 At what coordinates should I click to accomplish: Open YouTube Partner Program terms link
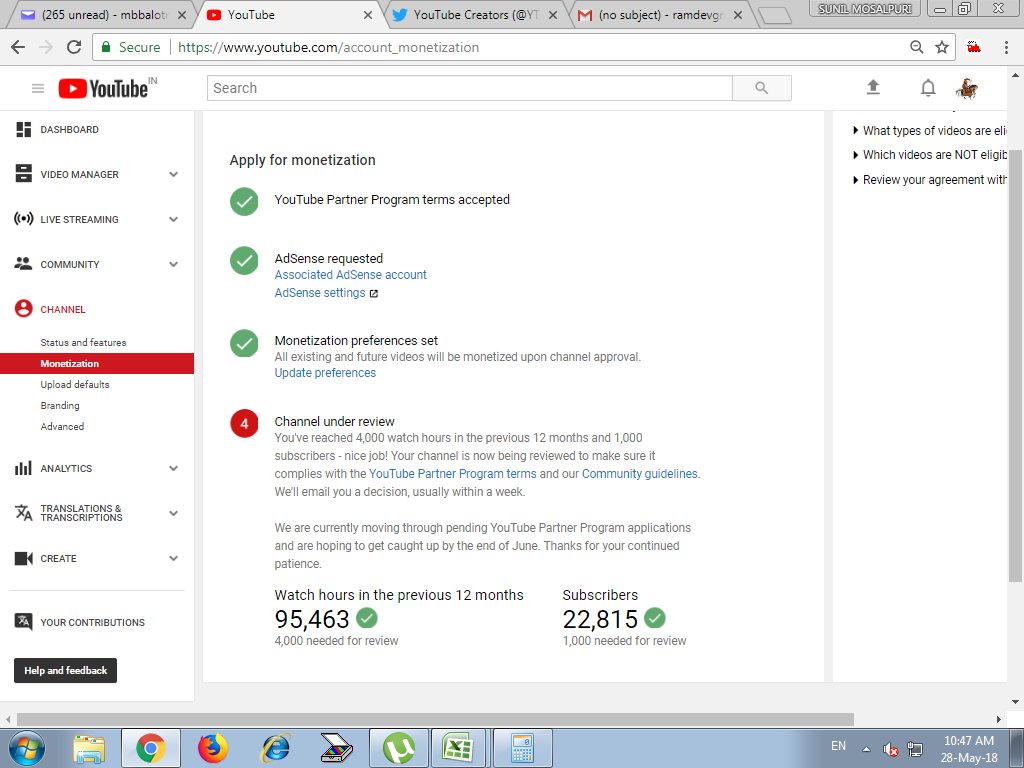point(453,473)
